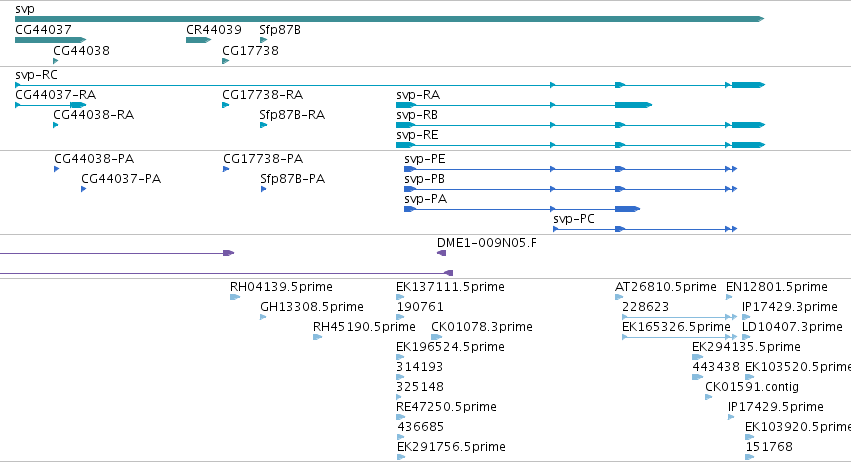Click the svp-PC protein label

(x=574, y=219)
